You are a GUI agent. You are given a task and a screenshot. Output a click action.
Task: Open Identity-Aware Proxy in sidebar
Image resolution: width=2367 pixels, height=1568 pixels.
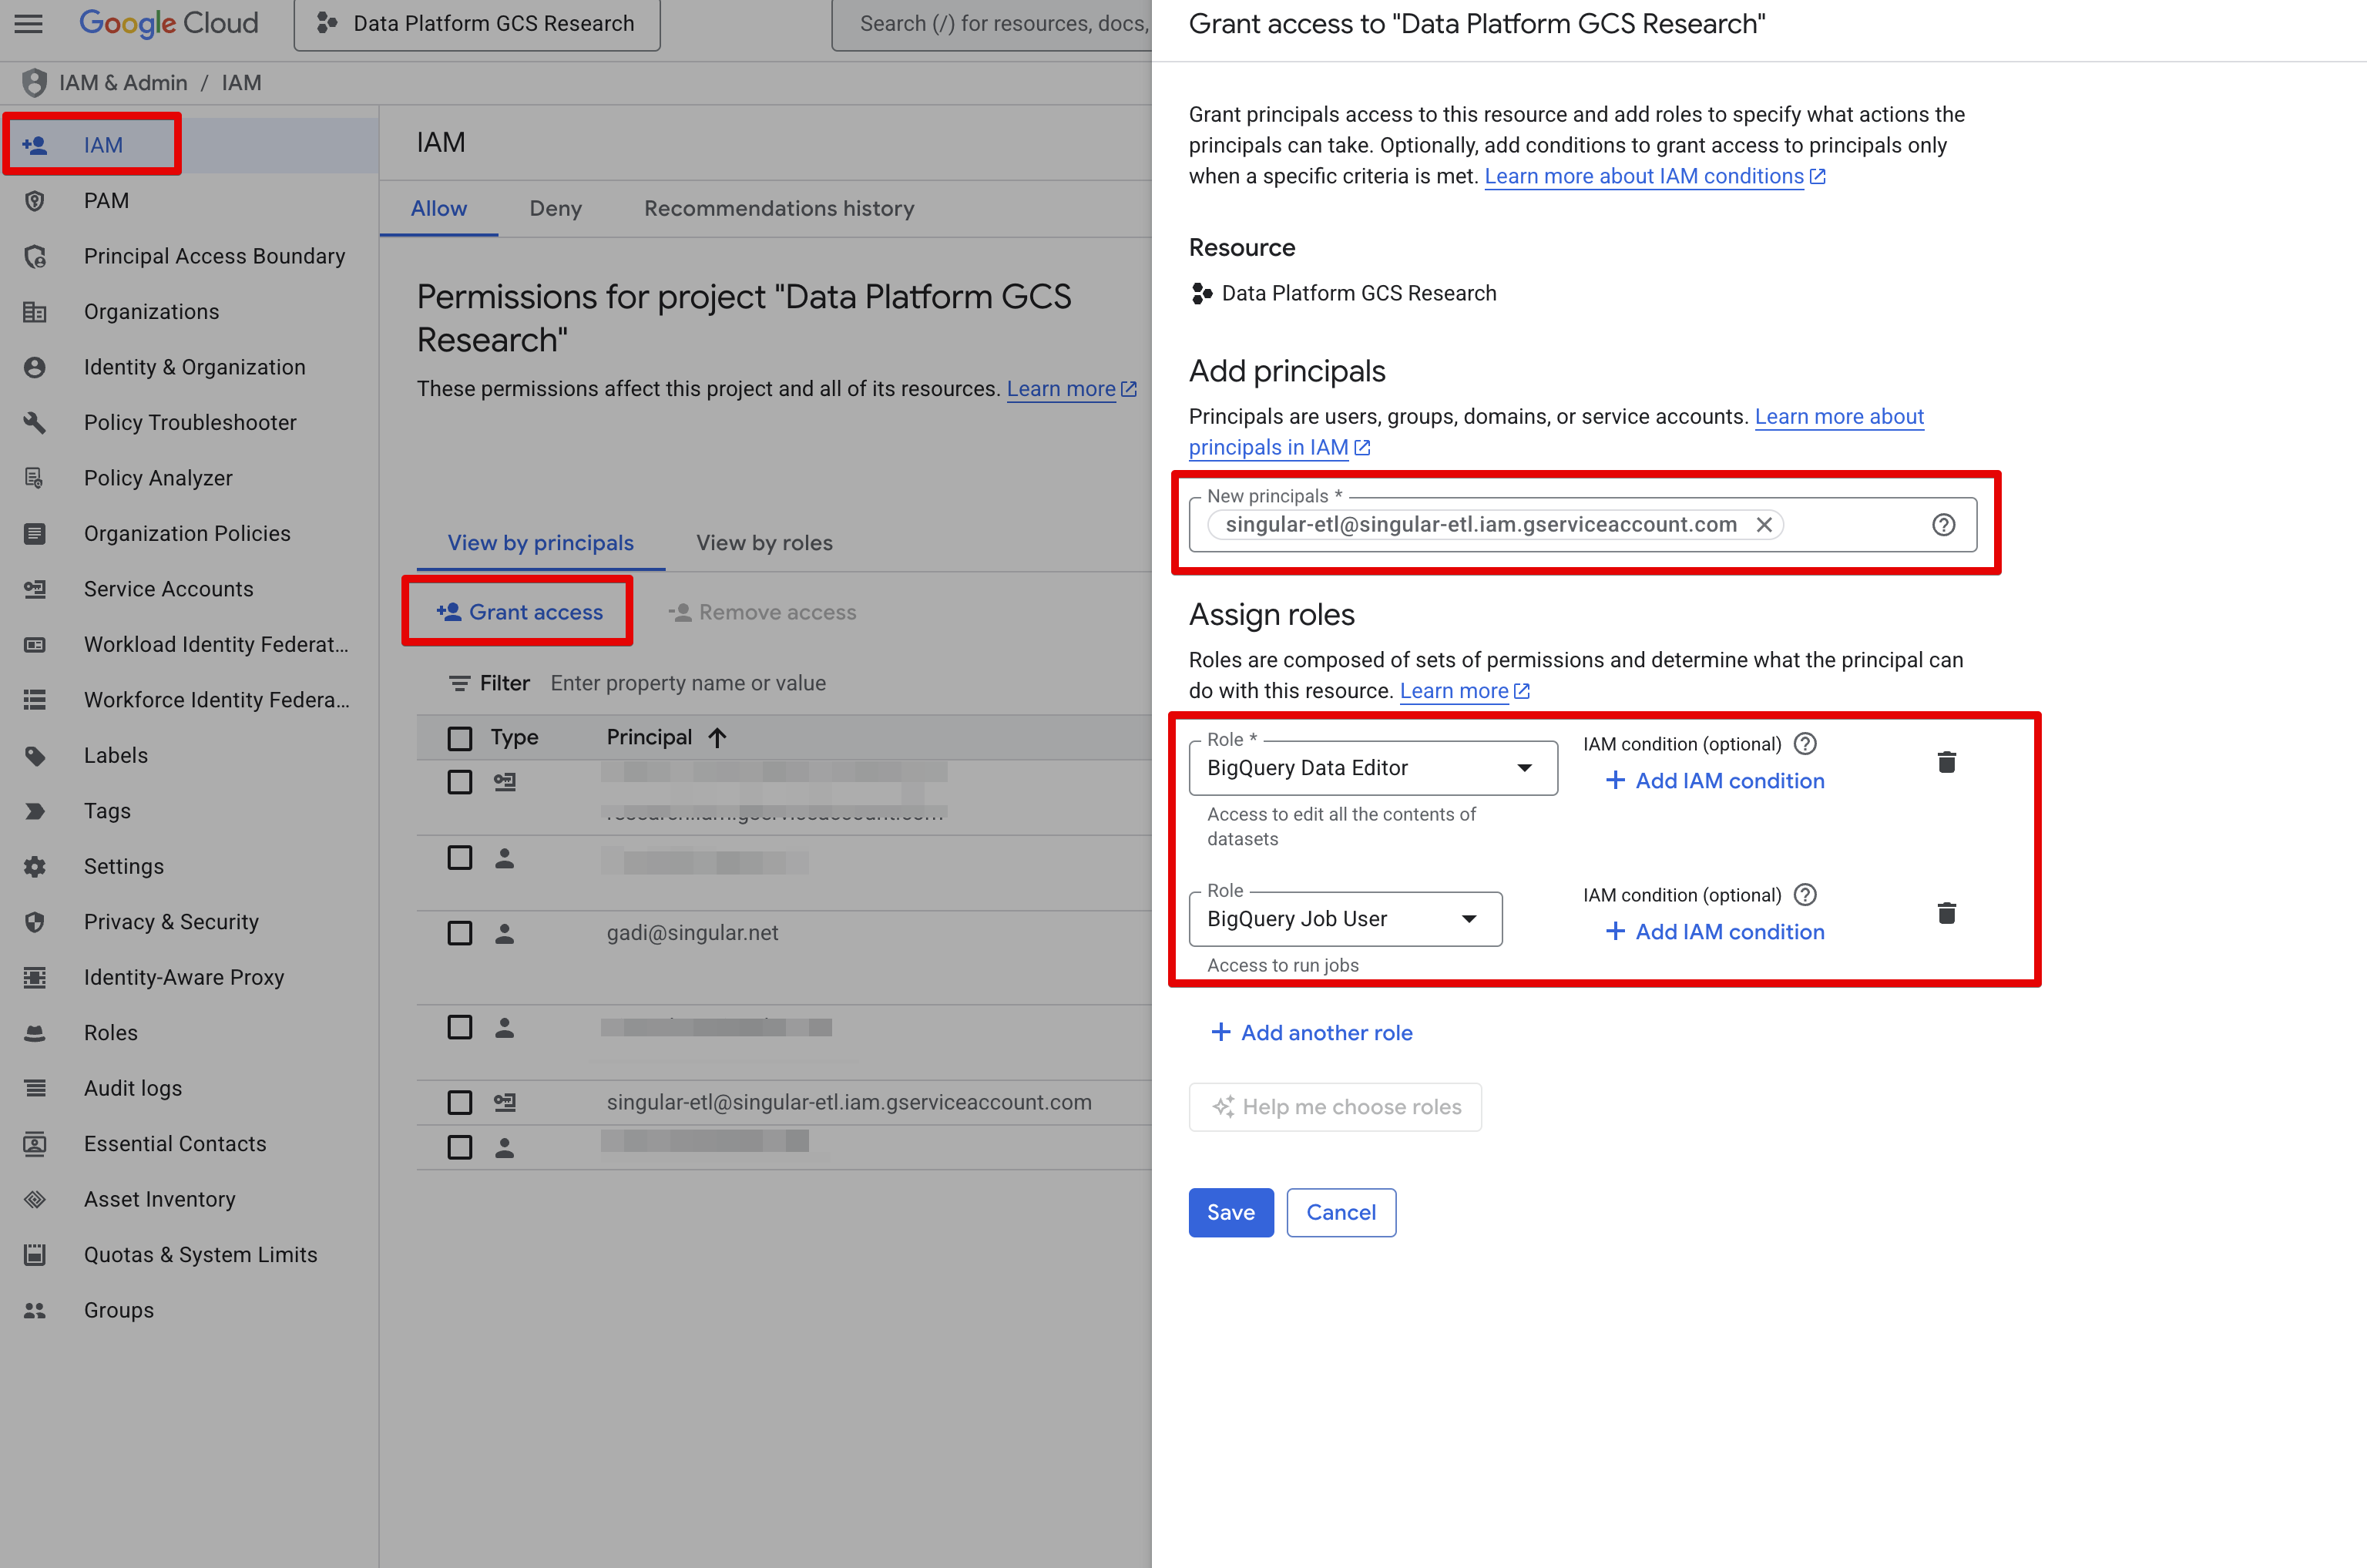click(x=190, y=978)
